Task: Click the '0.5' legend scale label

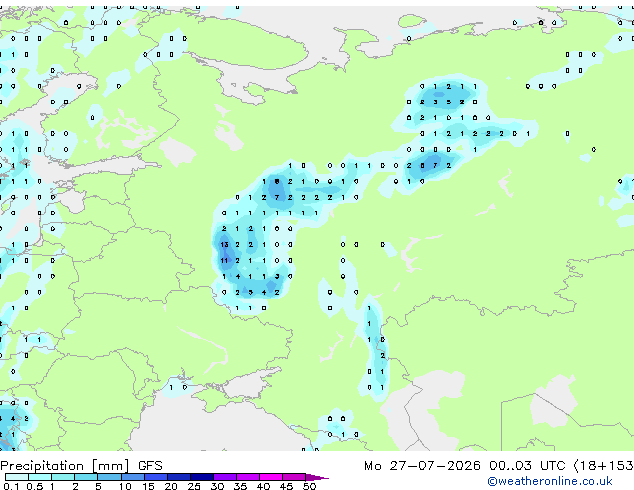Action: tap(34, 486)
